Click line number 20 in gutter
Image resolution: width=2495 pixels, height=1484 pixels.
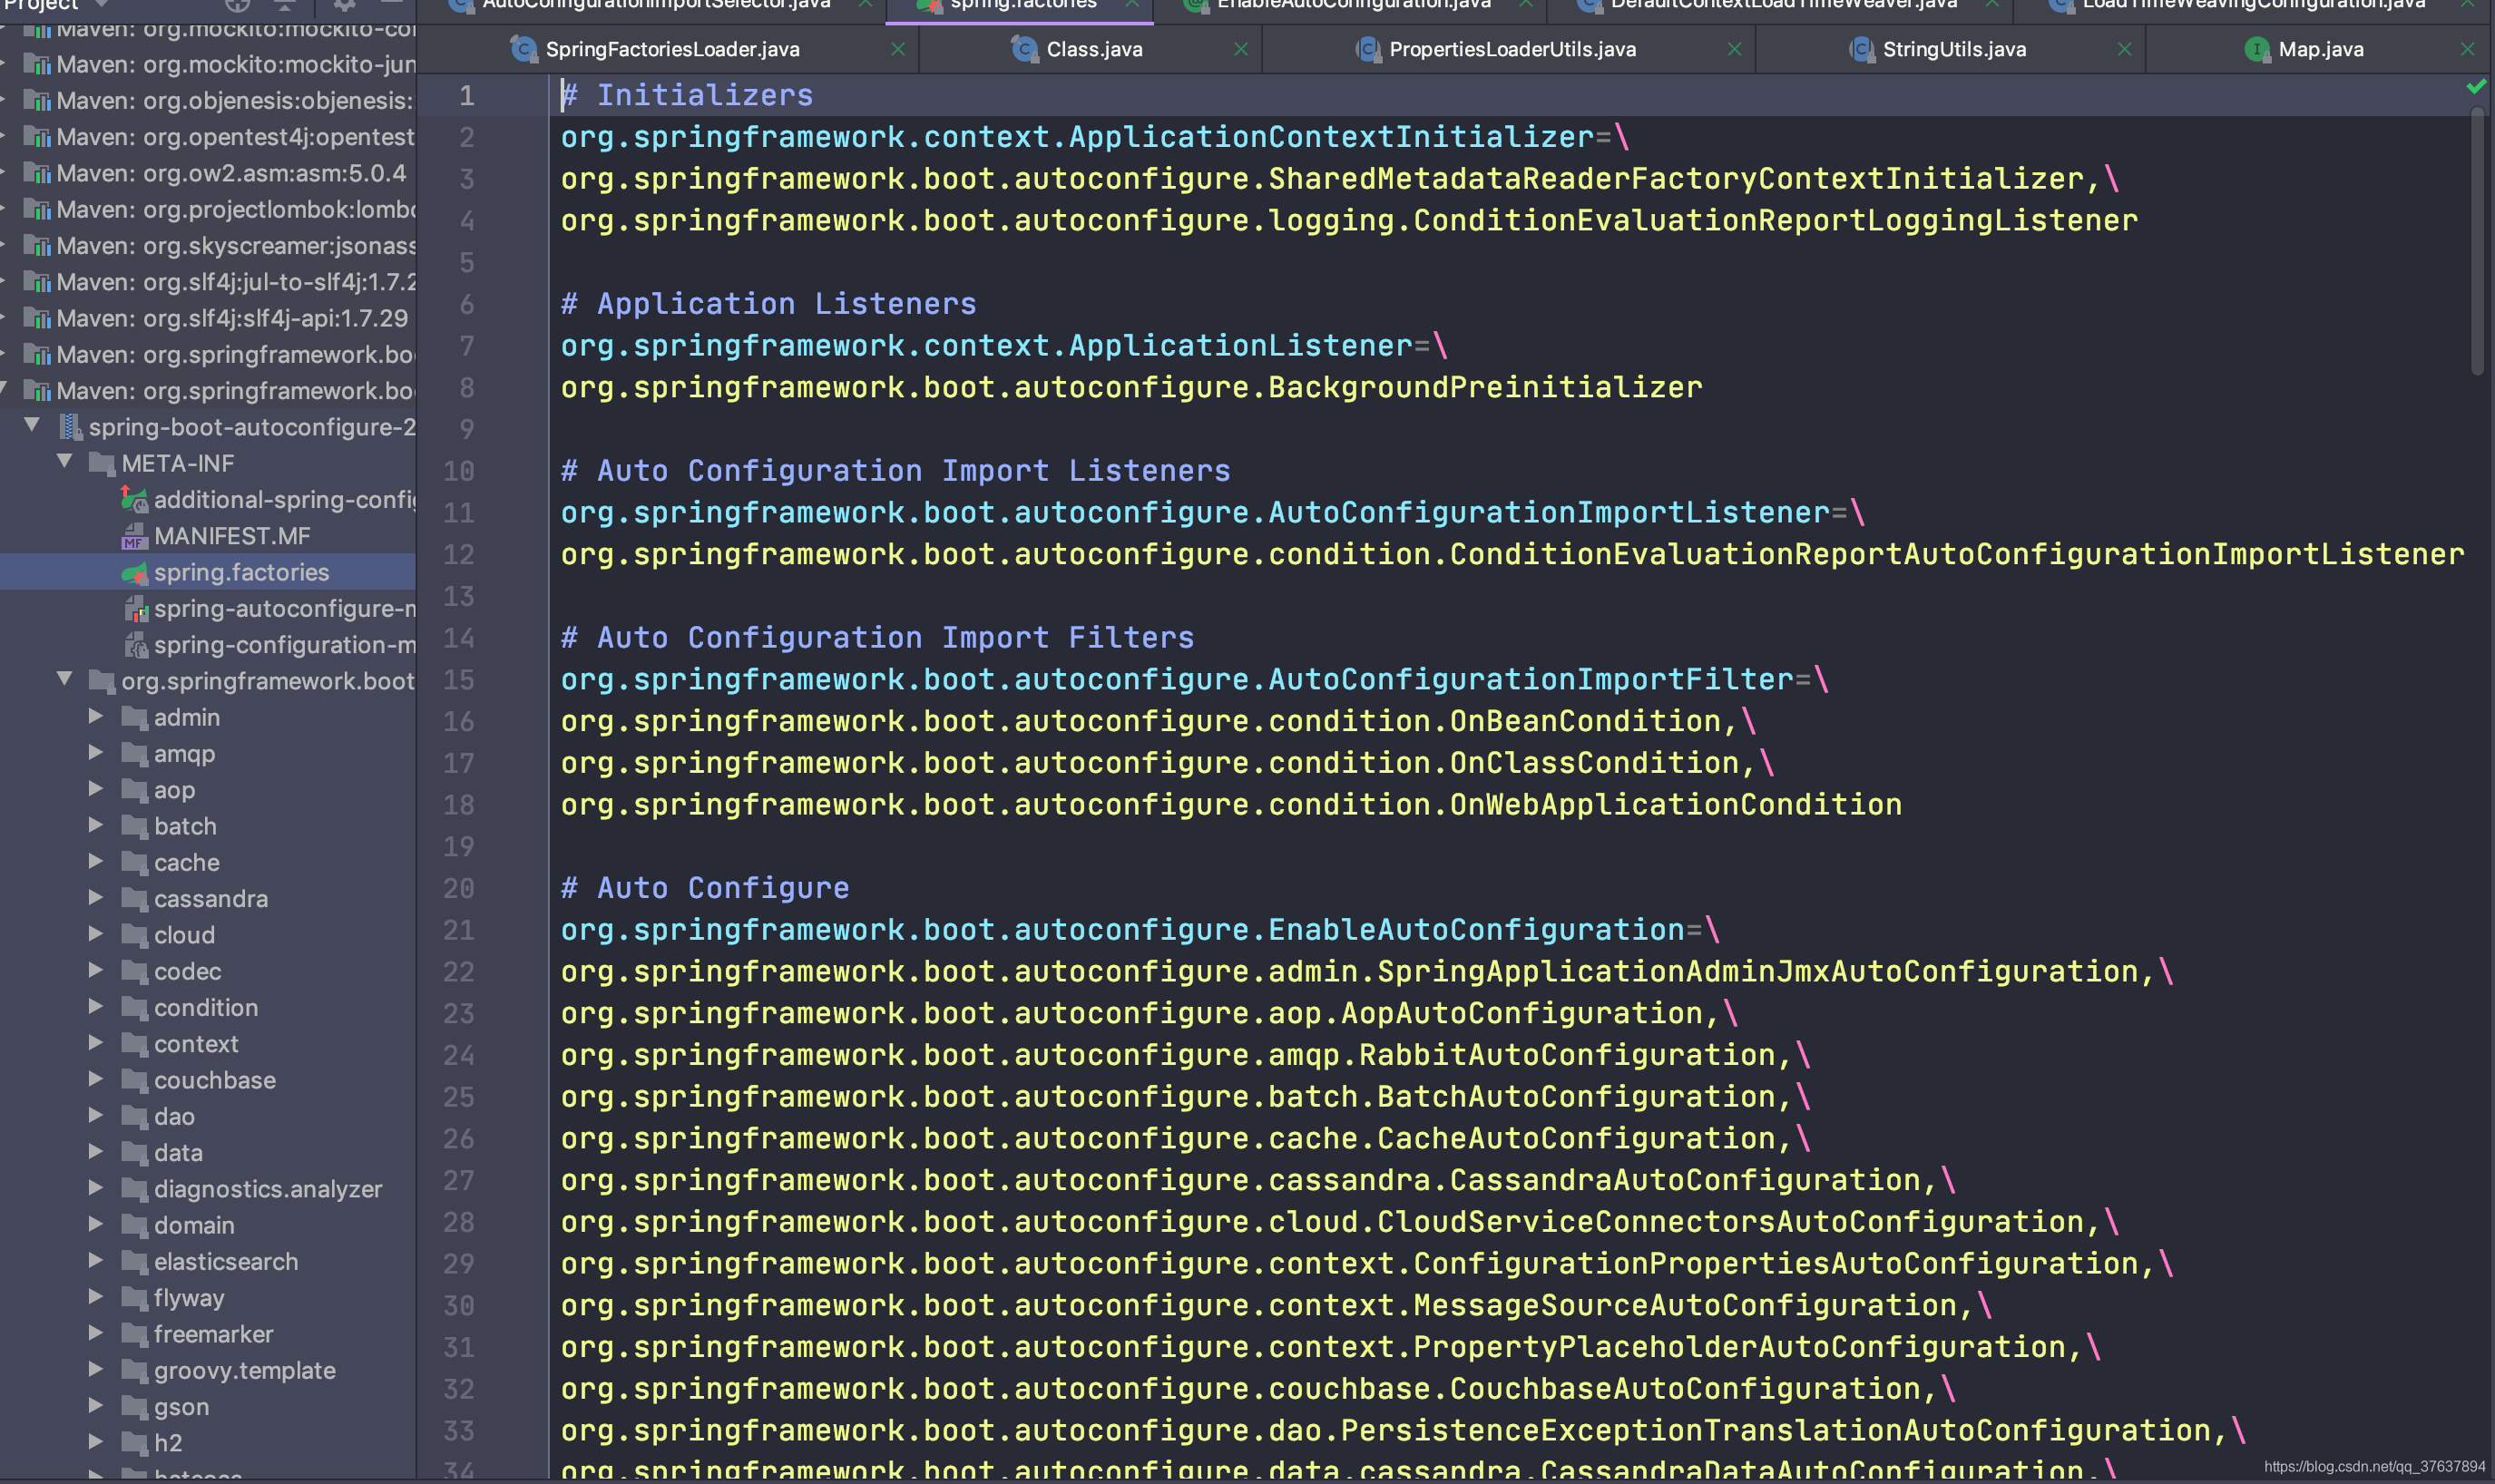[x=459, y=888]
